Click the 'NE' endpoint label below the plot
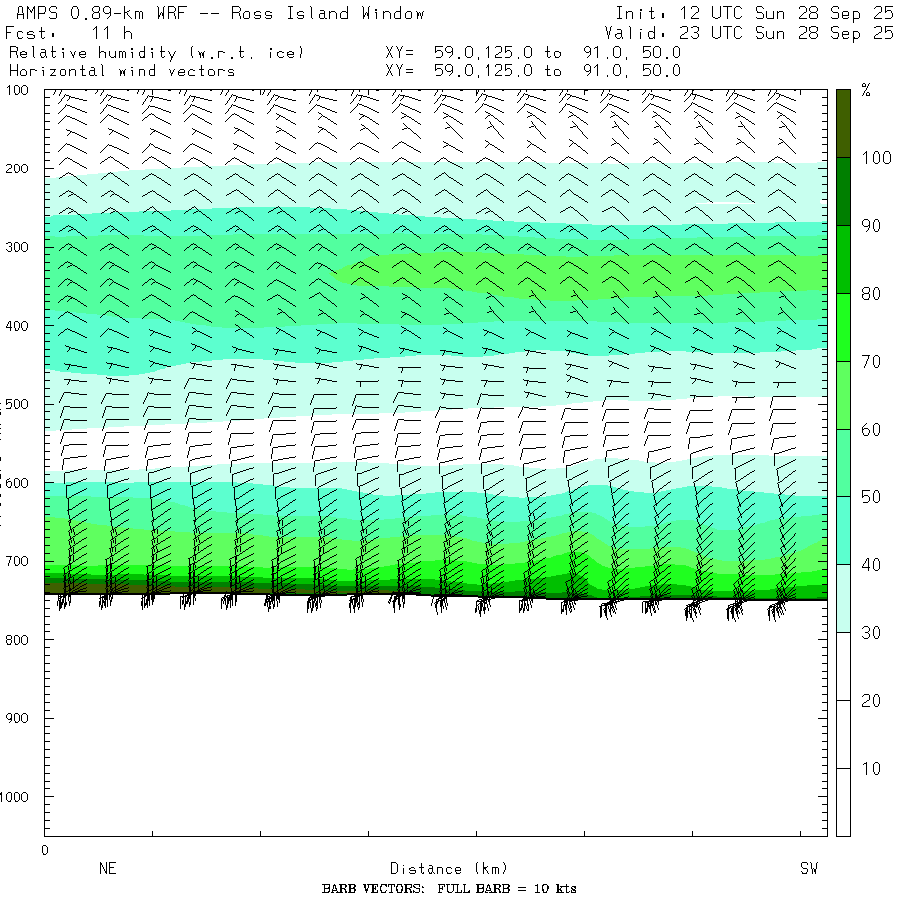 point(108,868)
